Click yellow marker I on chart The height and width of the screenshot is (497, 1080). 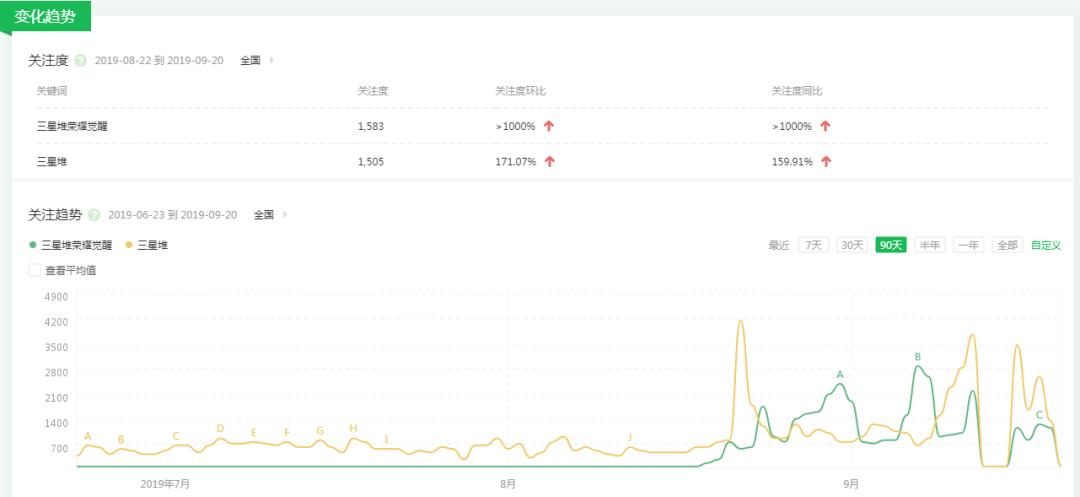(x=386, y=439)
